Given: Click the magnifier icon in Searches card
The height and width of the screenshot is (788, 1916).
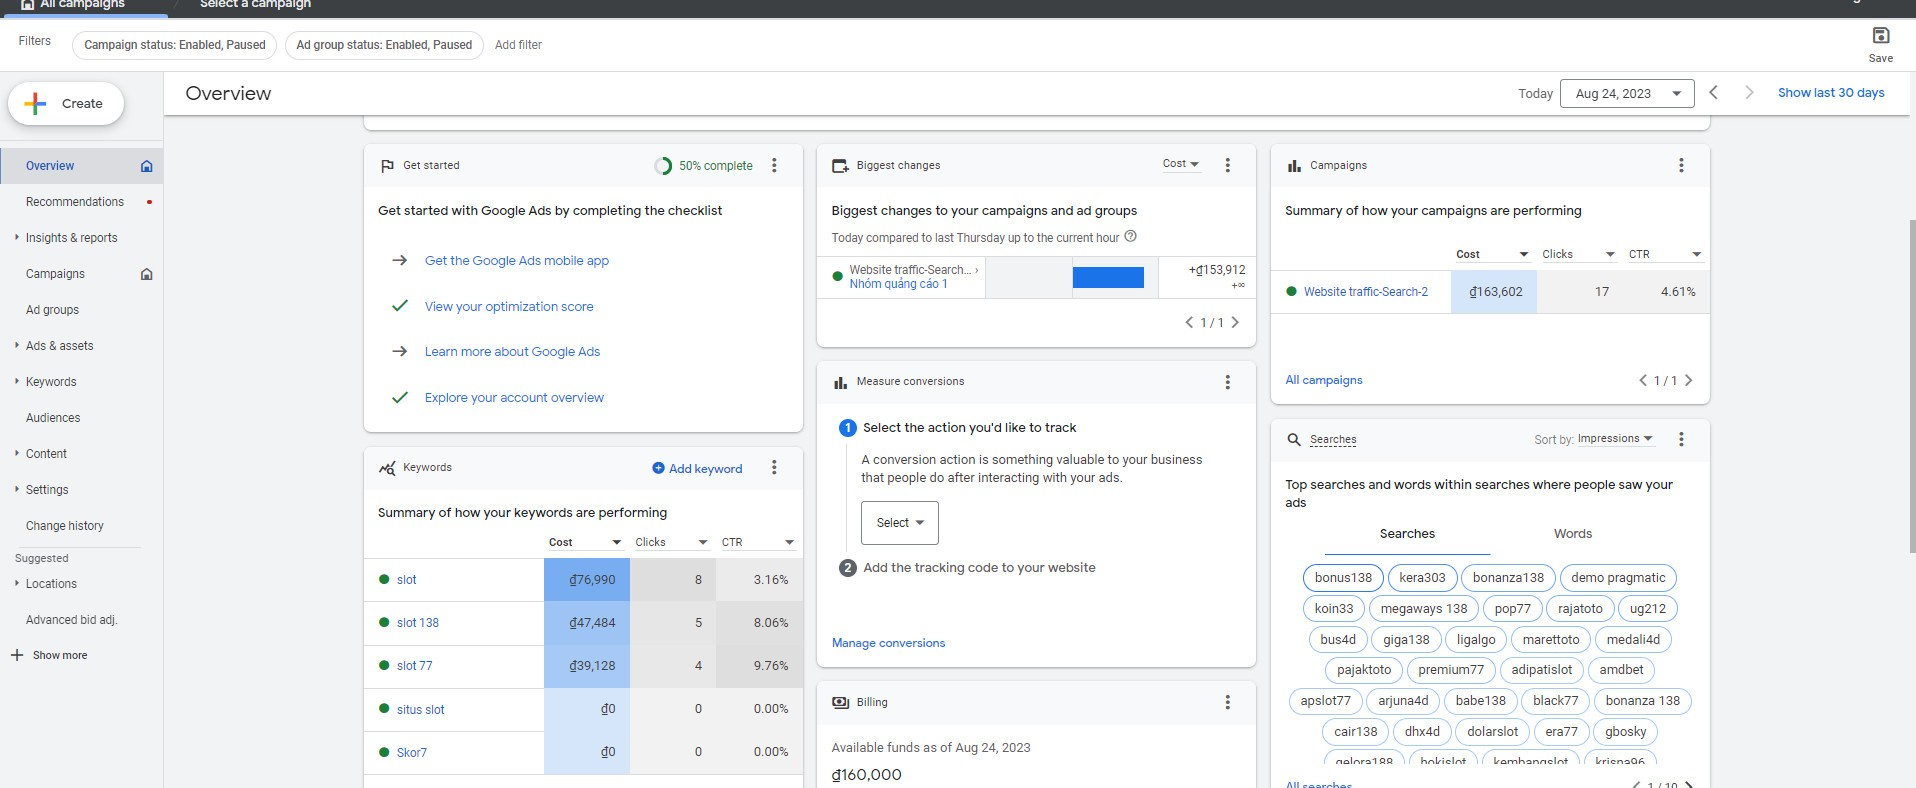Looking at the screenshot, I should [x=1294, y=440].
